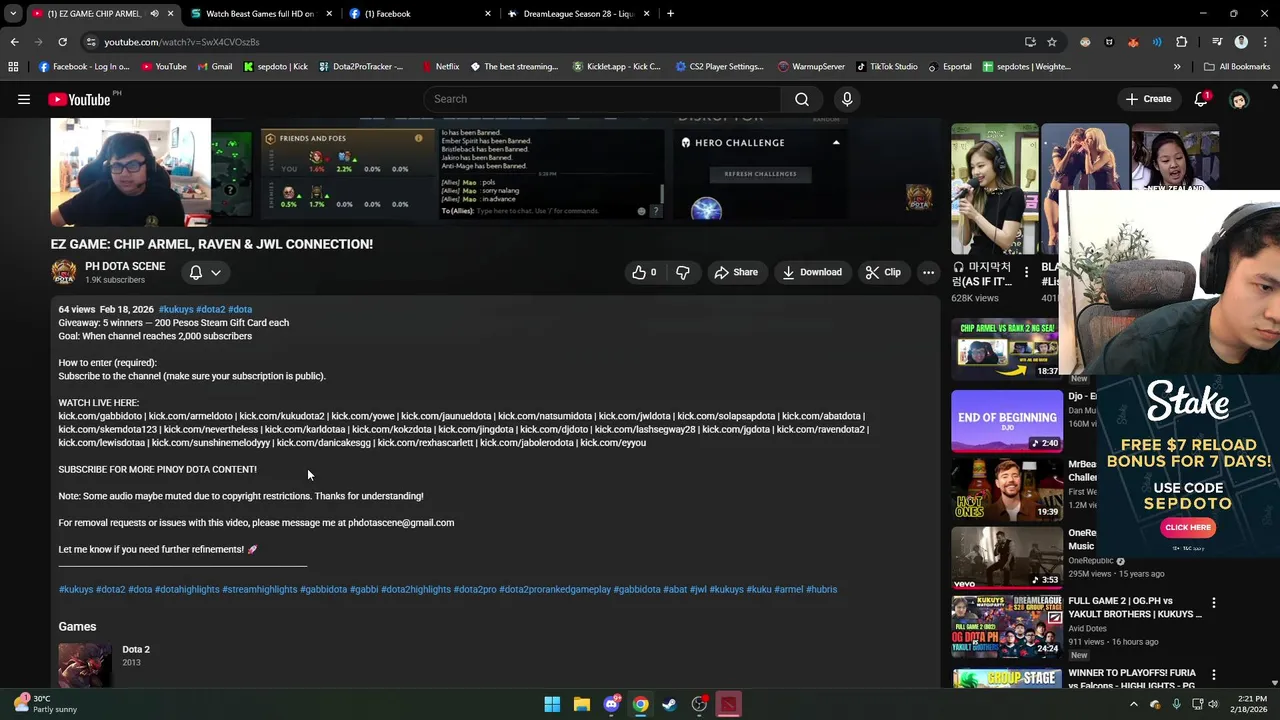Screen dimensions: 1280x720
Task: Activate voice search microphone
Action: (847, 99)
